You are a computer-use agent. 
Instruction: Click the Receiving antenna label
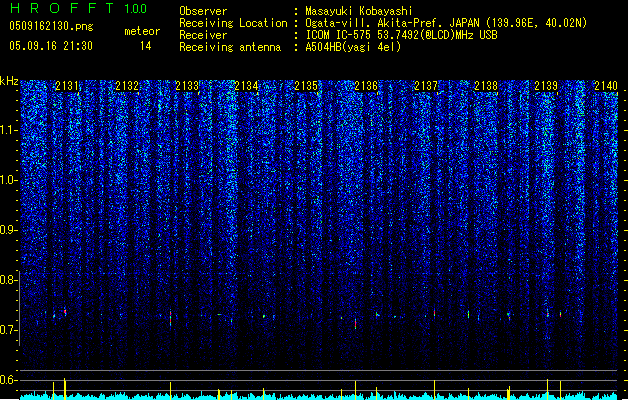click(230, 47)
